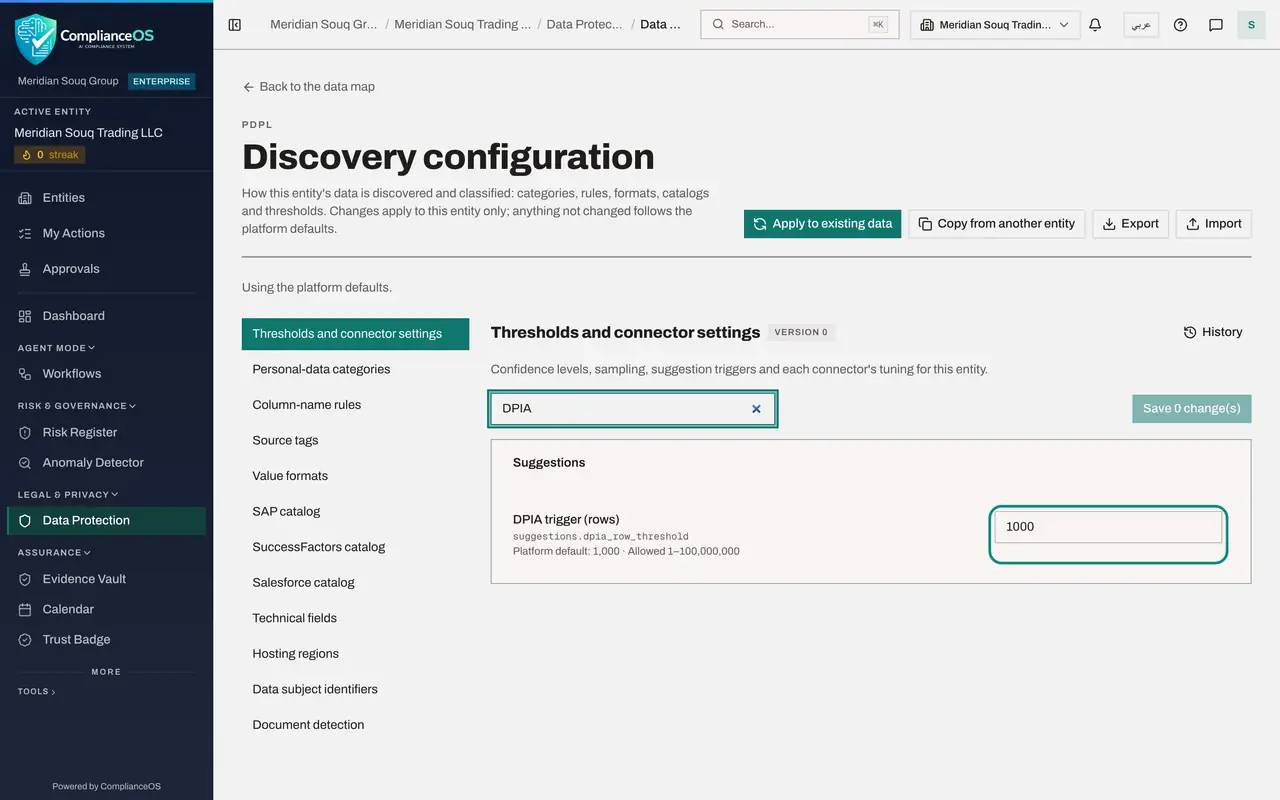Select the Hosting regions tab
The height and width of the screenshot is (800, 1280).
click(x=355, y=654)
